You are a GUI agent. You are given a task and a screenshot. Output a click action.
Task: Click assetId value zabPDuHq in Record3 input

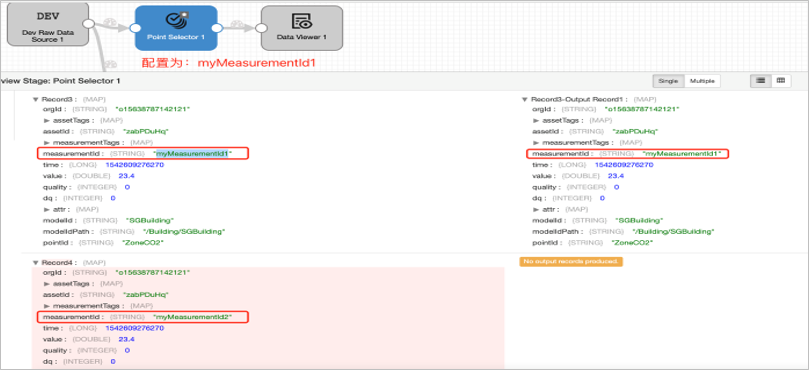pos(147,131)
